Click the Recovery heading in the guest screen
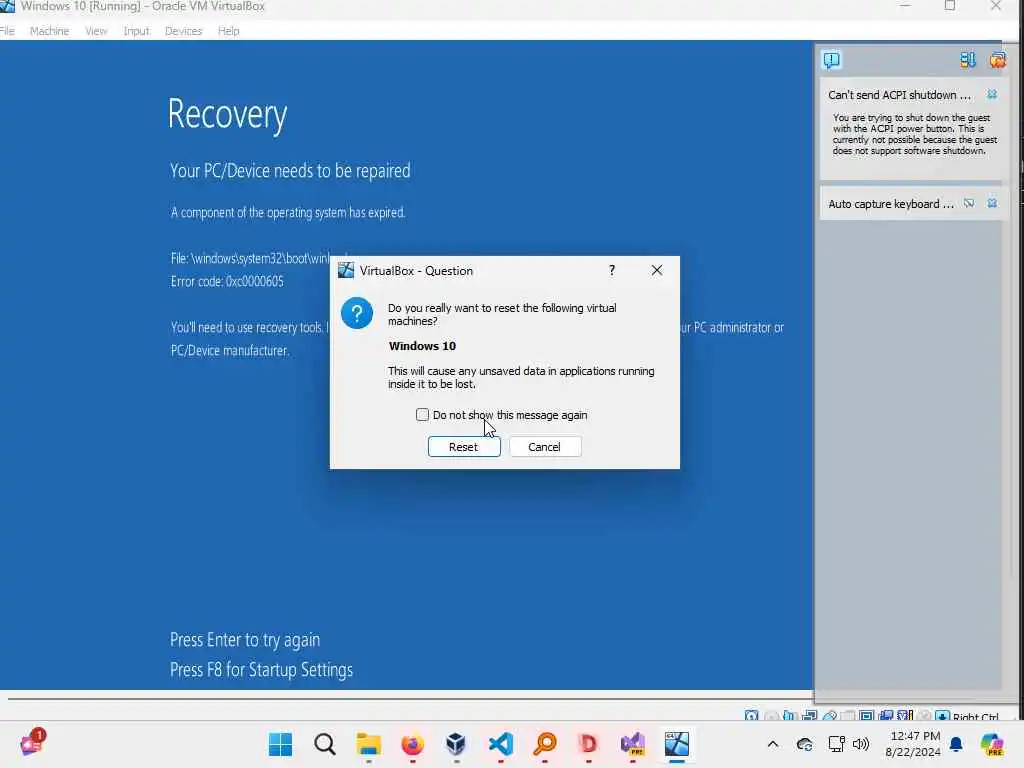The width and height of the screenshot is (1024, 768). tap(227, 114)
